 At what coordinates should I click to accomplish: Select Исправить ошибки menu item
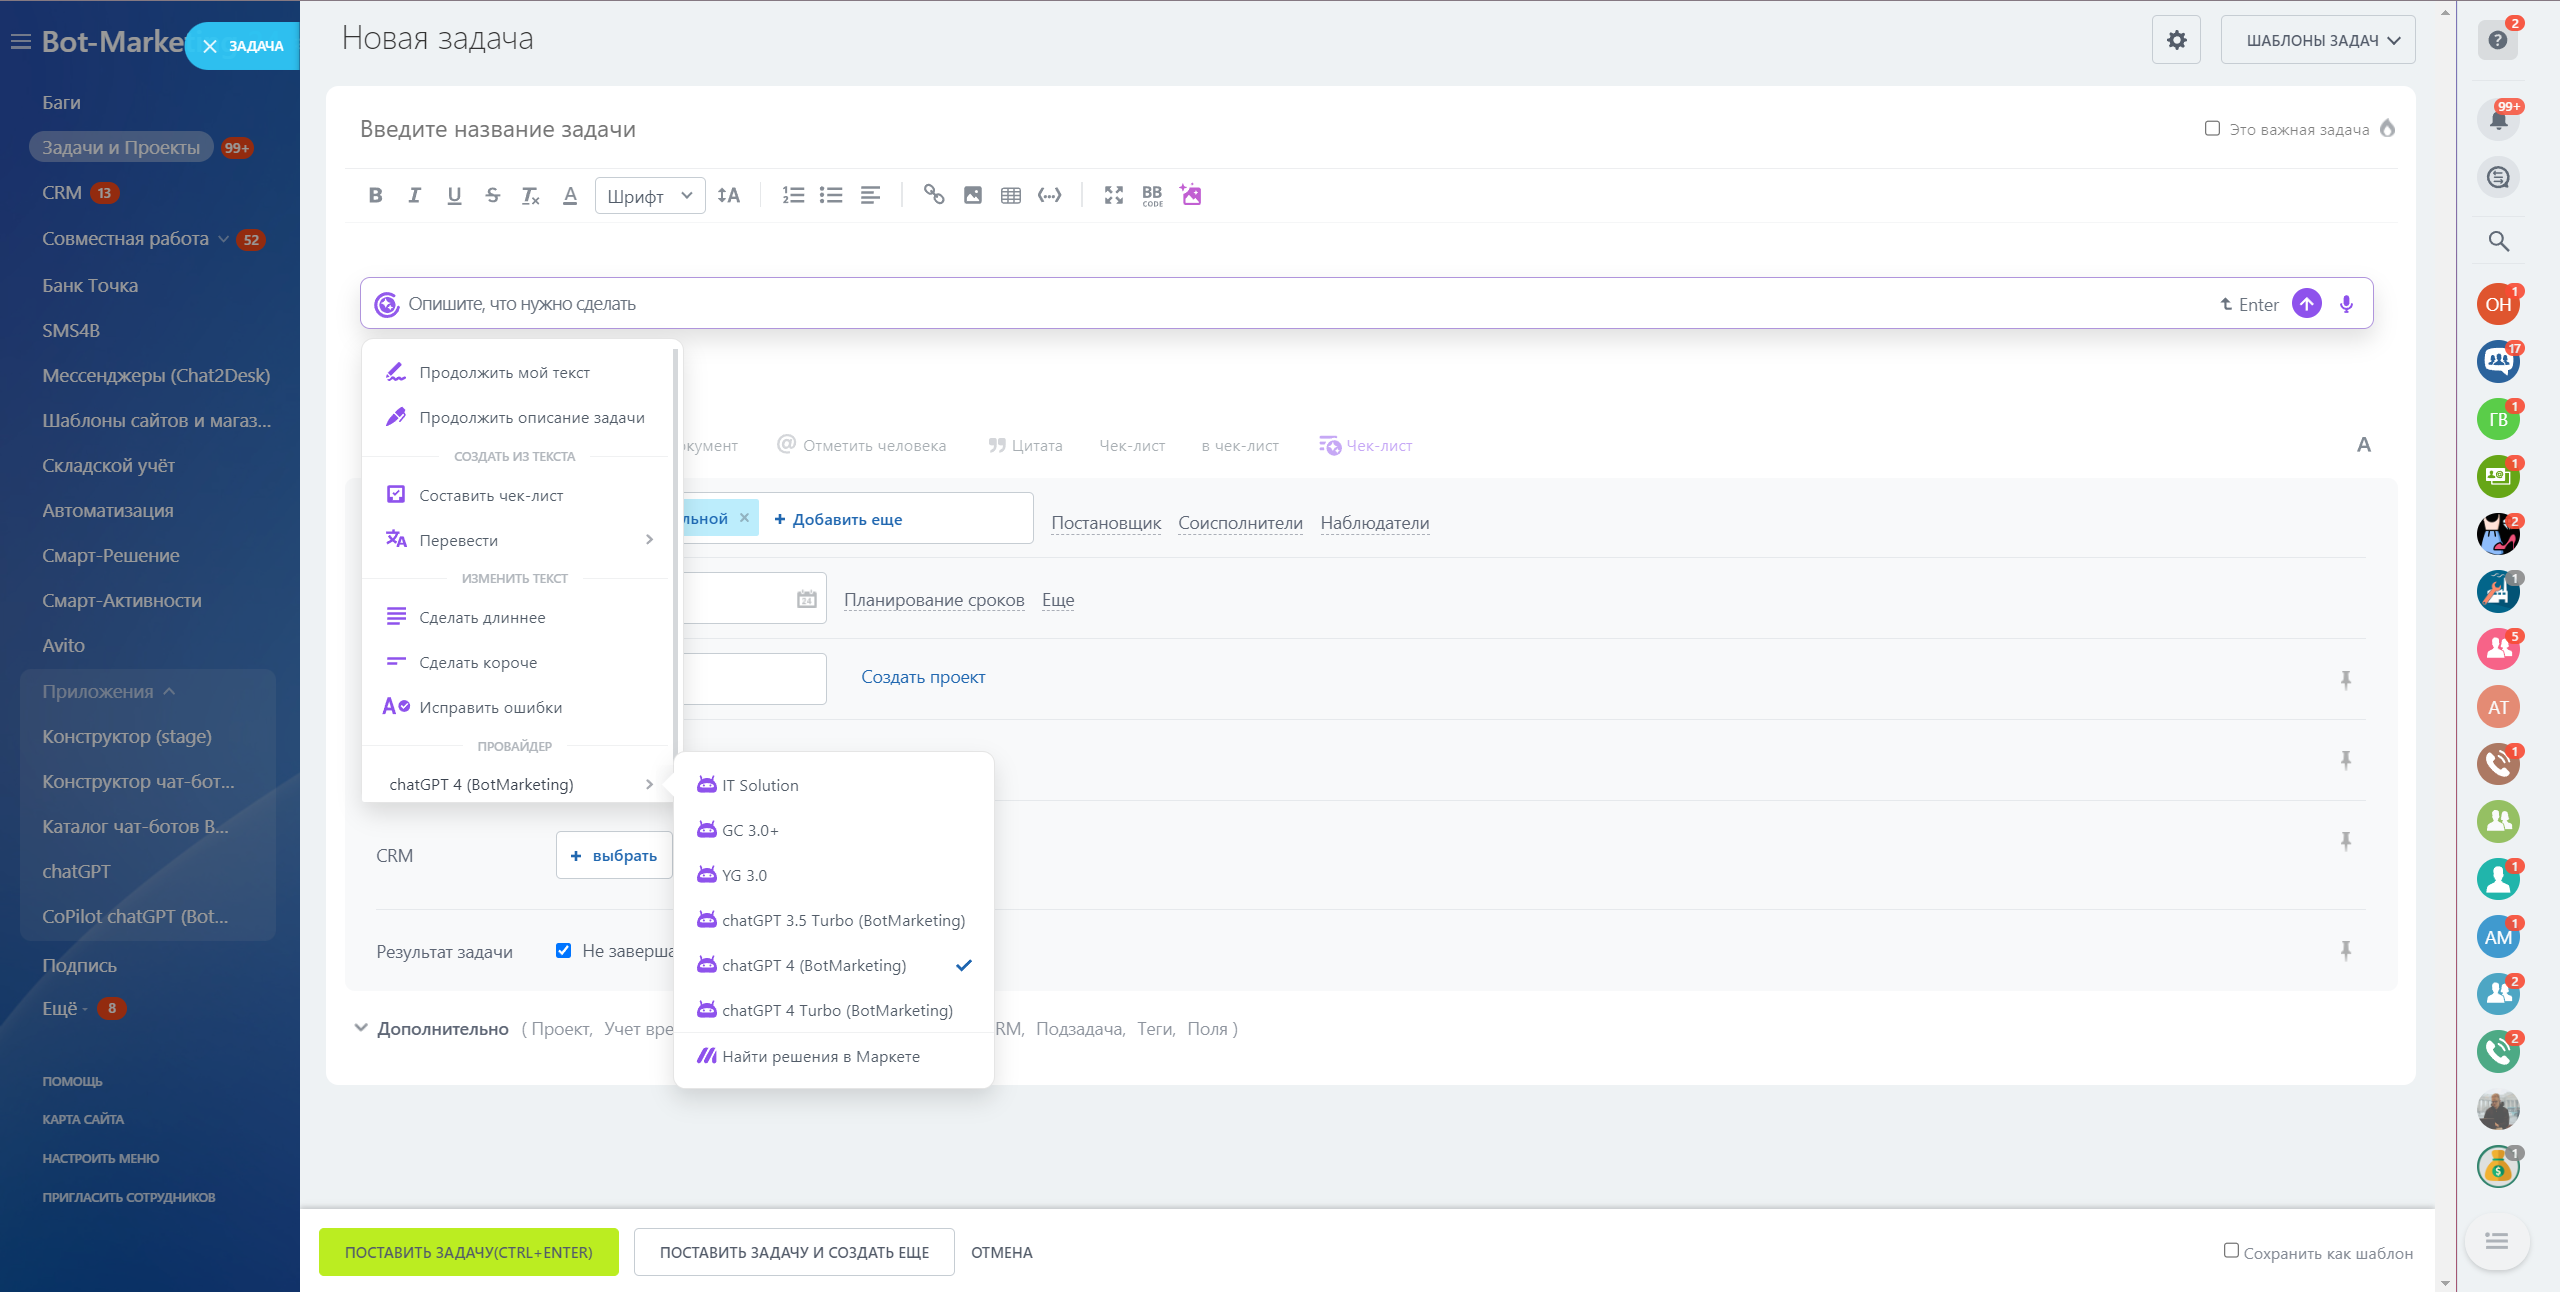point(490,707)
